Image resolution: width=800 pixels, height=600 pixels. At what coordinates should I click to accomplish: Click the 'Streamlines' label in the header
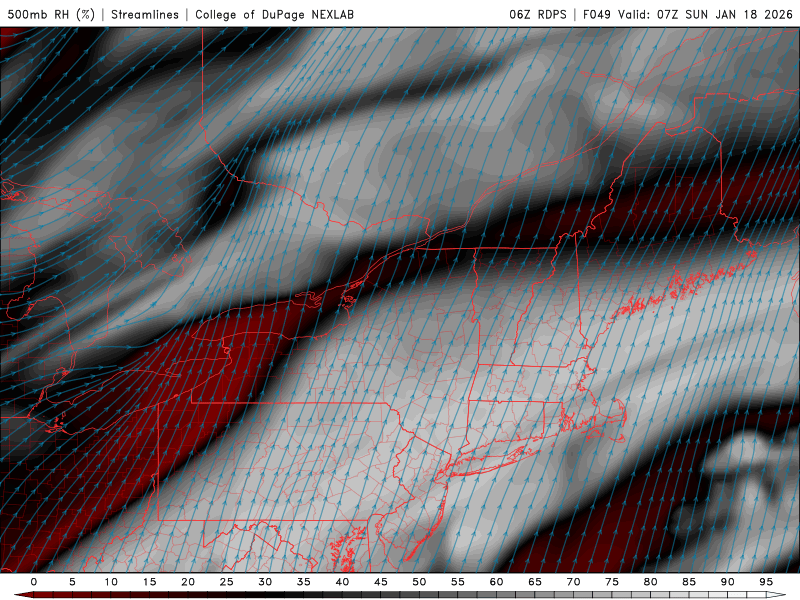click(x=145, y=14)
